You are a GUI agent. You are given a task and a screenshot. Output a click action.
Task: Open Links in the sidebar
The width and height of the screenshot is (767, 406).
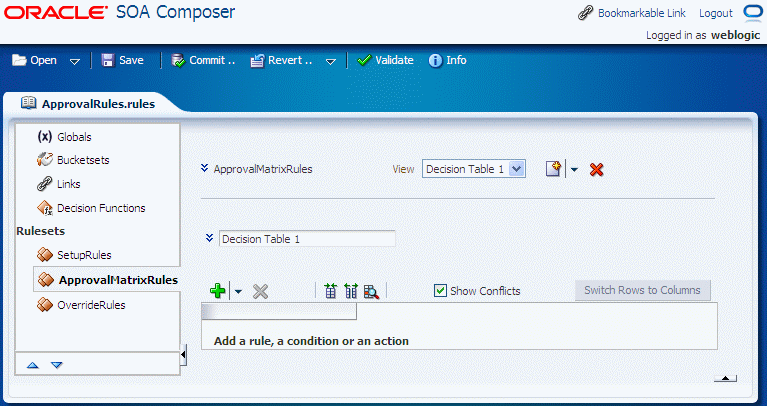click(x=68, y=184)
